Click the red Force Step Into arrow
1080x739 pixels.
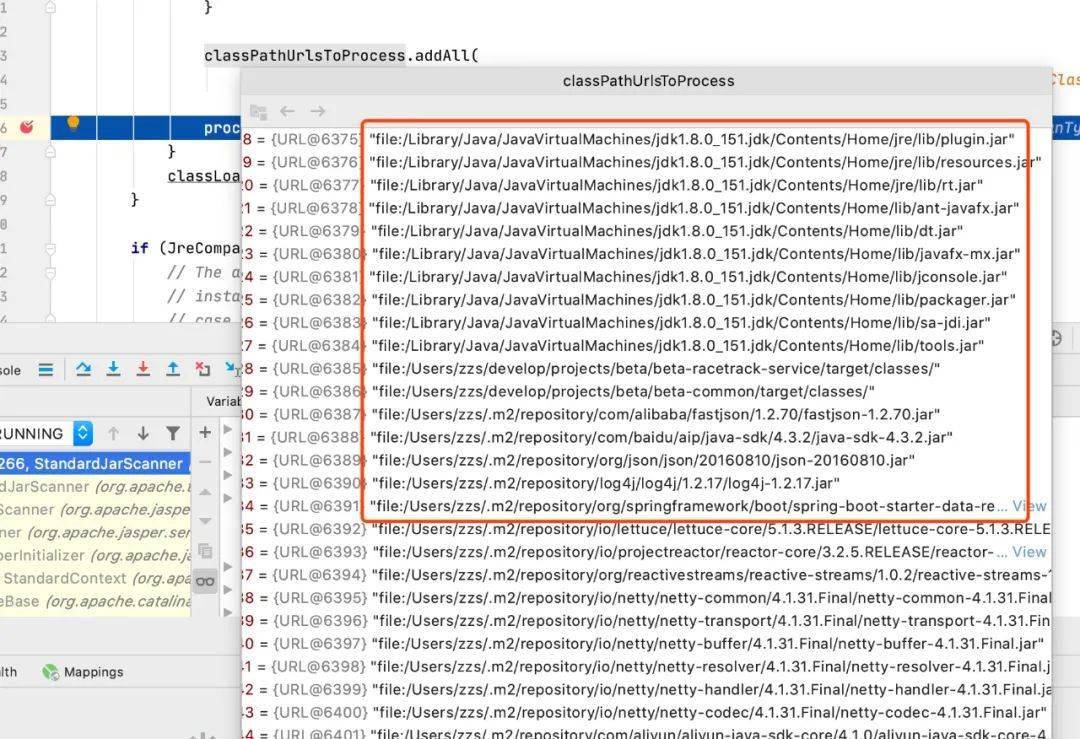(143, 369)
